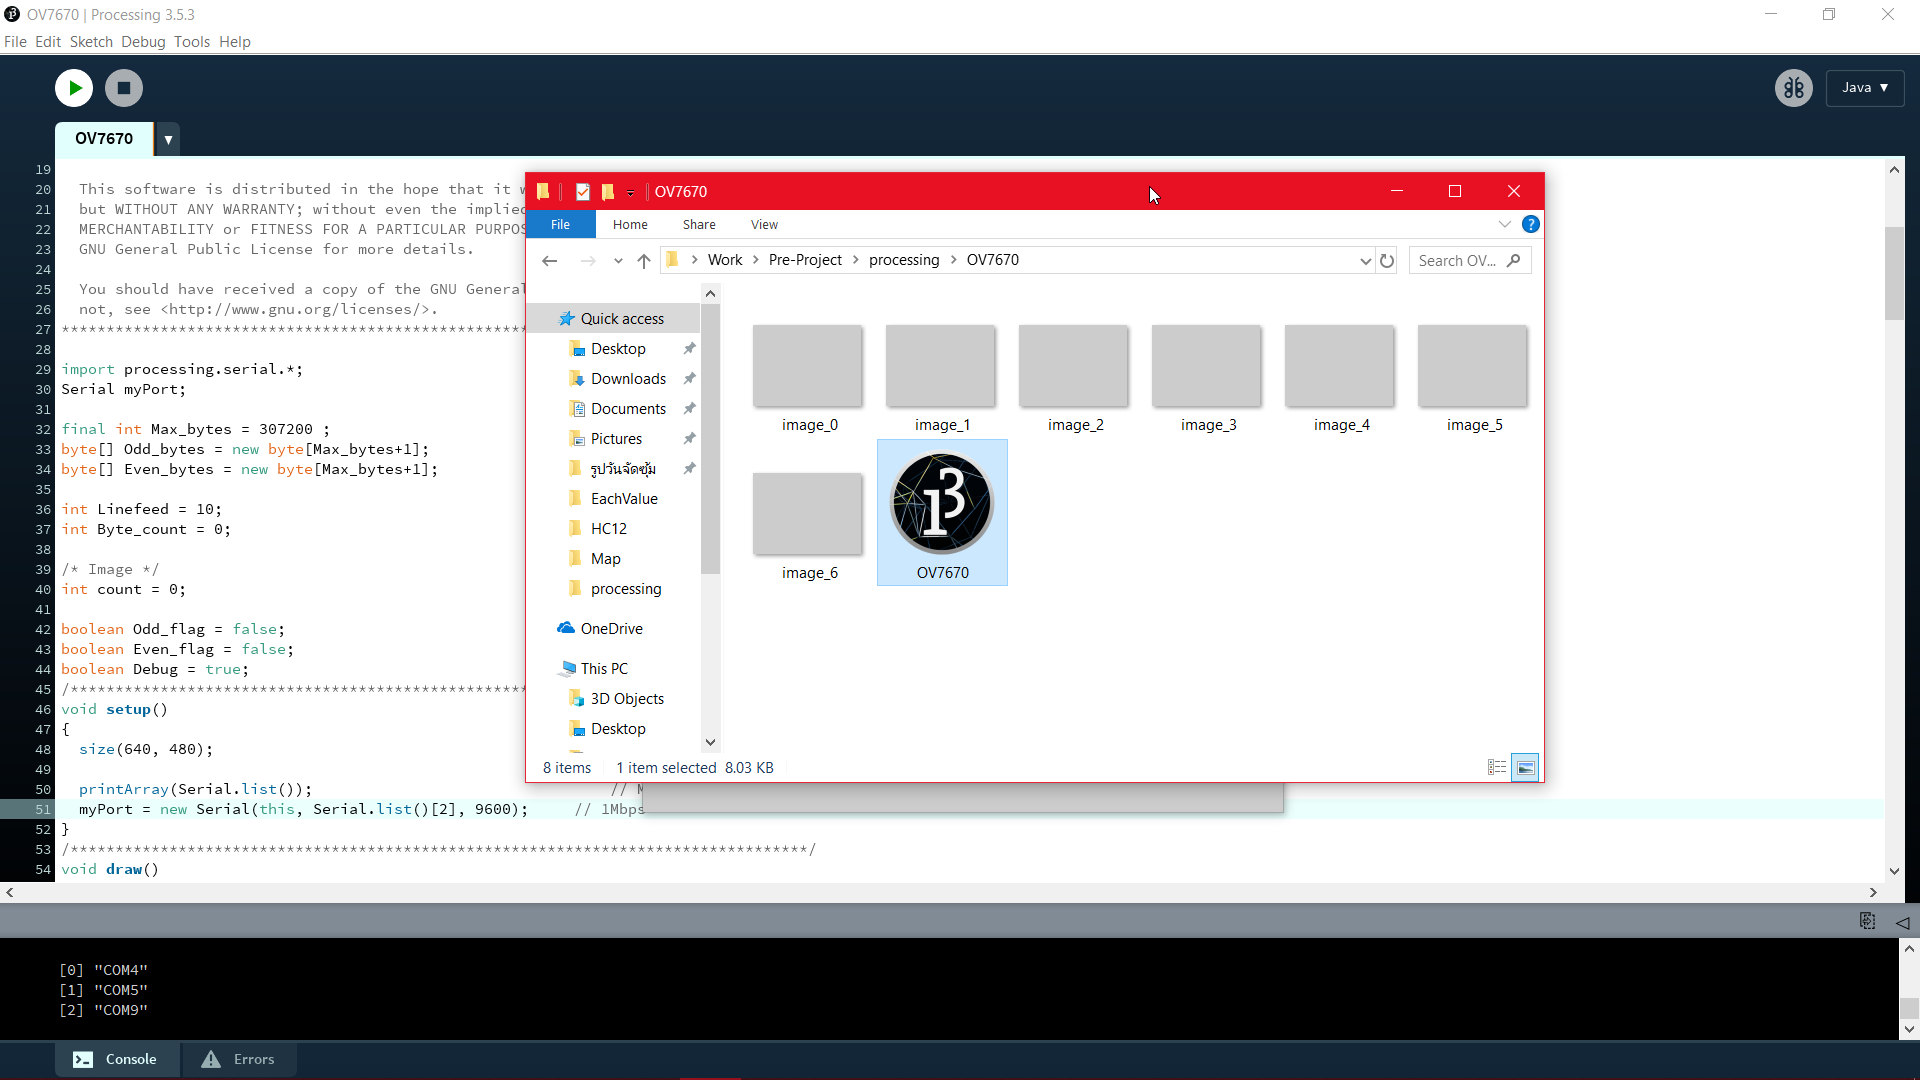Switch to Details view icon

(1497, 767)
